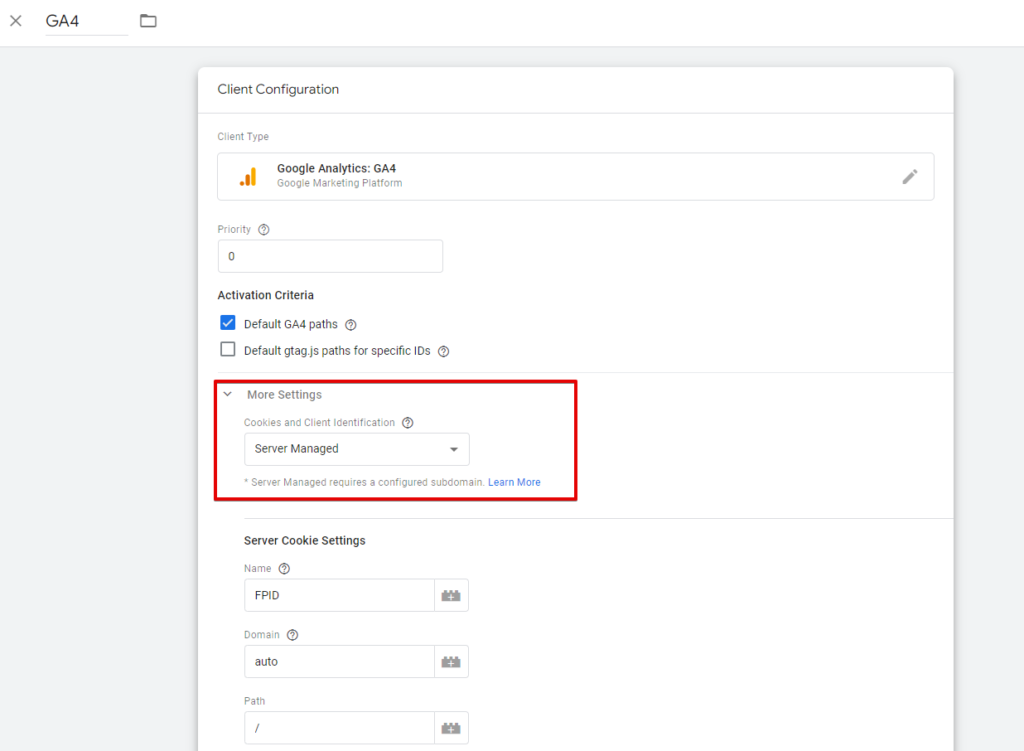
Task: Click the Path input field
Action: (x=339, y=727)
